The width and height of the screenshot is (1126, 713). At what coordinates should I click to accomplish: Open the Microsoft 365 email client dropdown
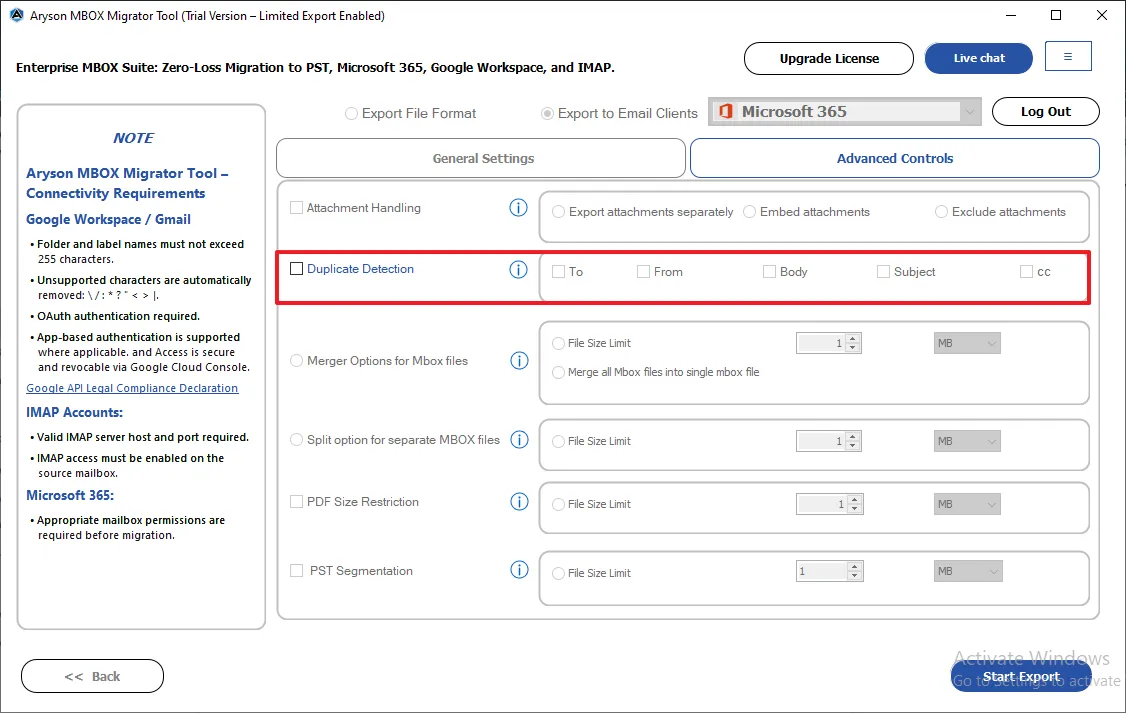pos(844,111)
